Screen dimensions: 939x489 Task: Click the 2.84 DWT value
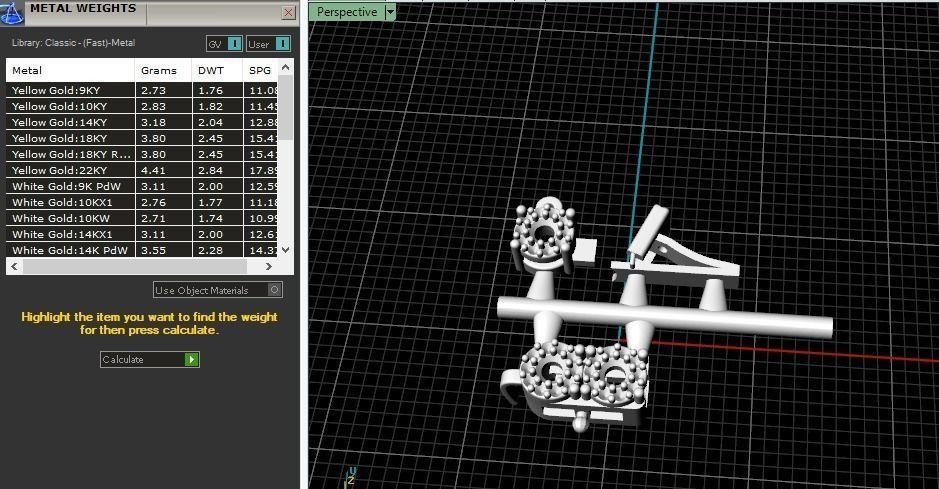click(x=211, y=170)
